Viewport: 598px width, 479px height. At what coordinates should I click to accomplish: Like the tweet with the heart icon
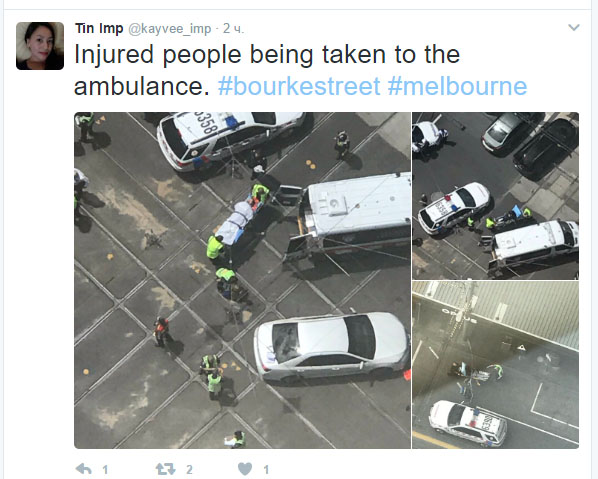pyautogui.click(x=245, y=469)
